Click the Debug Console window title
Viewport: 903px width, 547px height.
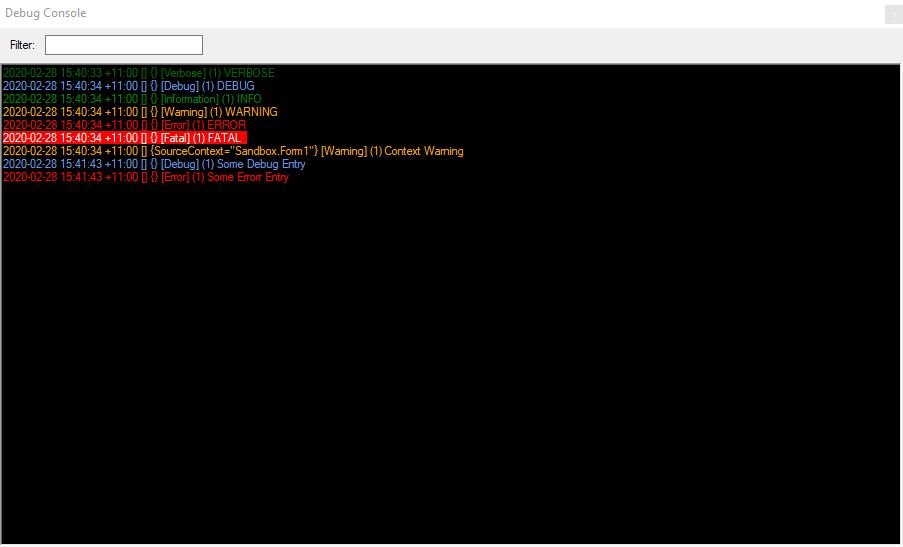46,13
